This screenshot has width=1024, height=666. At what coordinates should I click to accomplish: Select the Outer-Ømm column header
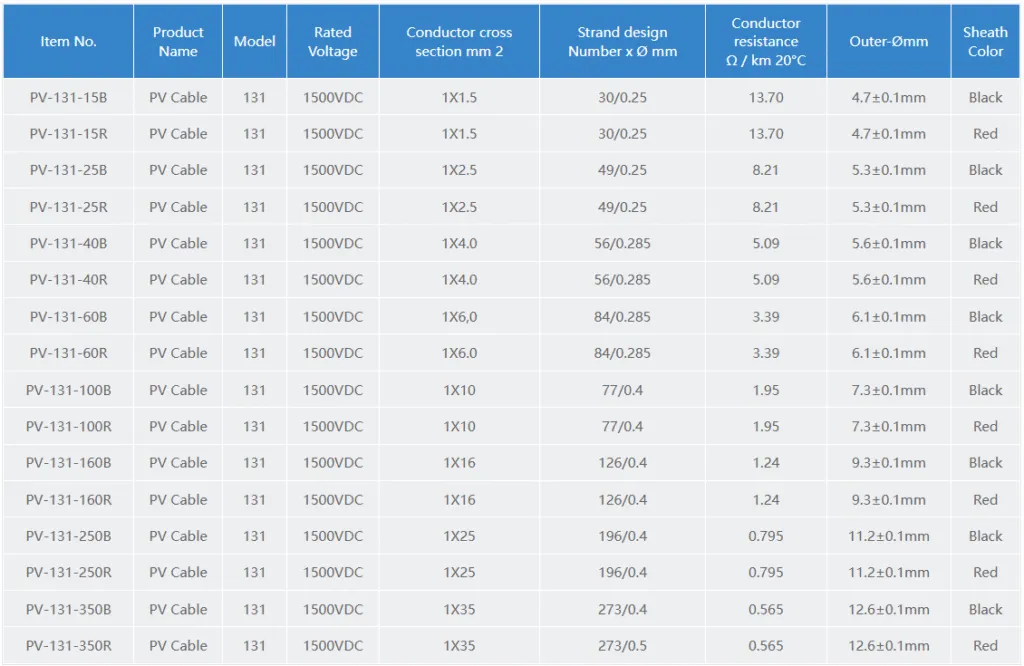pos(888,42)
